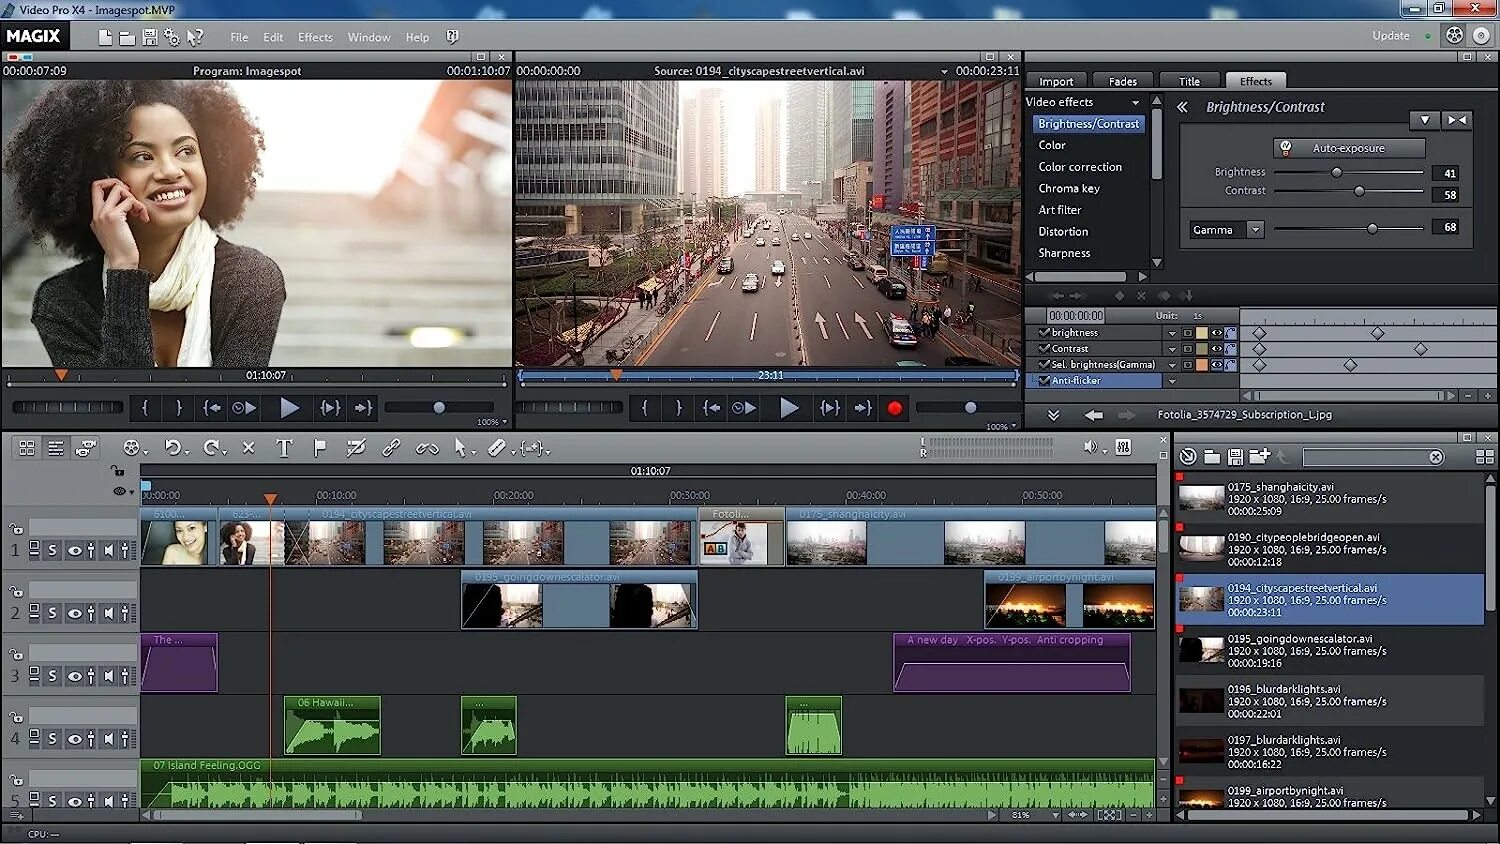Open the Gamma dropdown
The width and height of the screenshot is (1500, 844).
(1255, 230)
